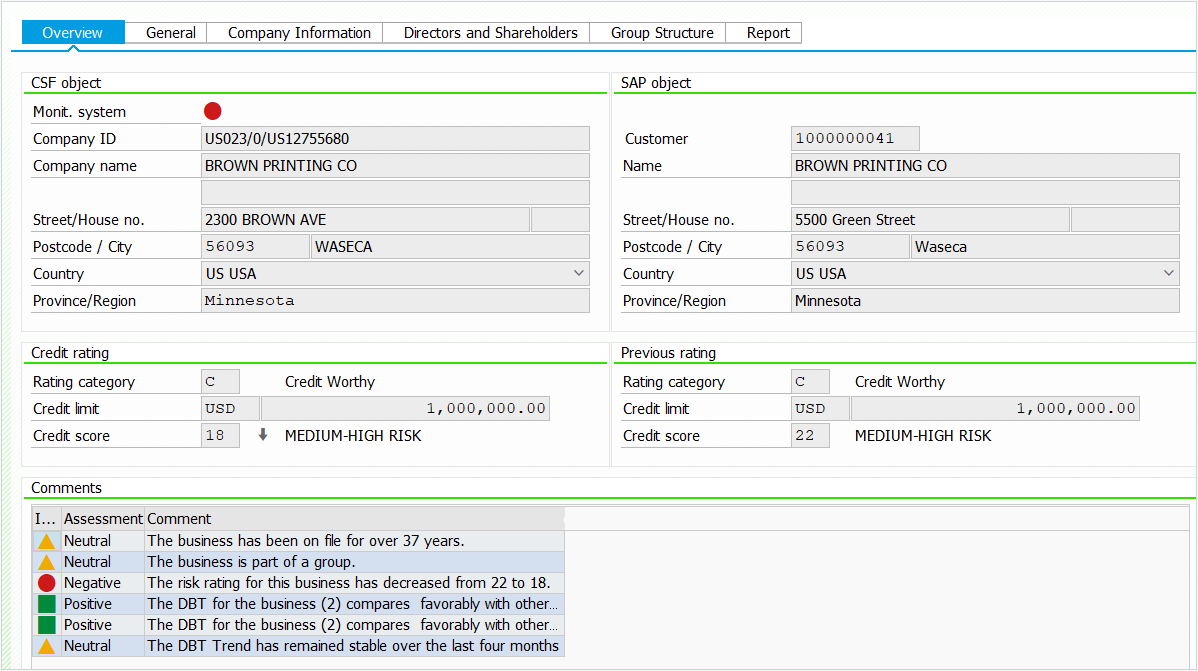Click the warning triangle for 37 years comment
This screenshot has height=671, width=1198.
46,541
